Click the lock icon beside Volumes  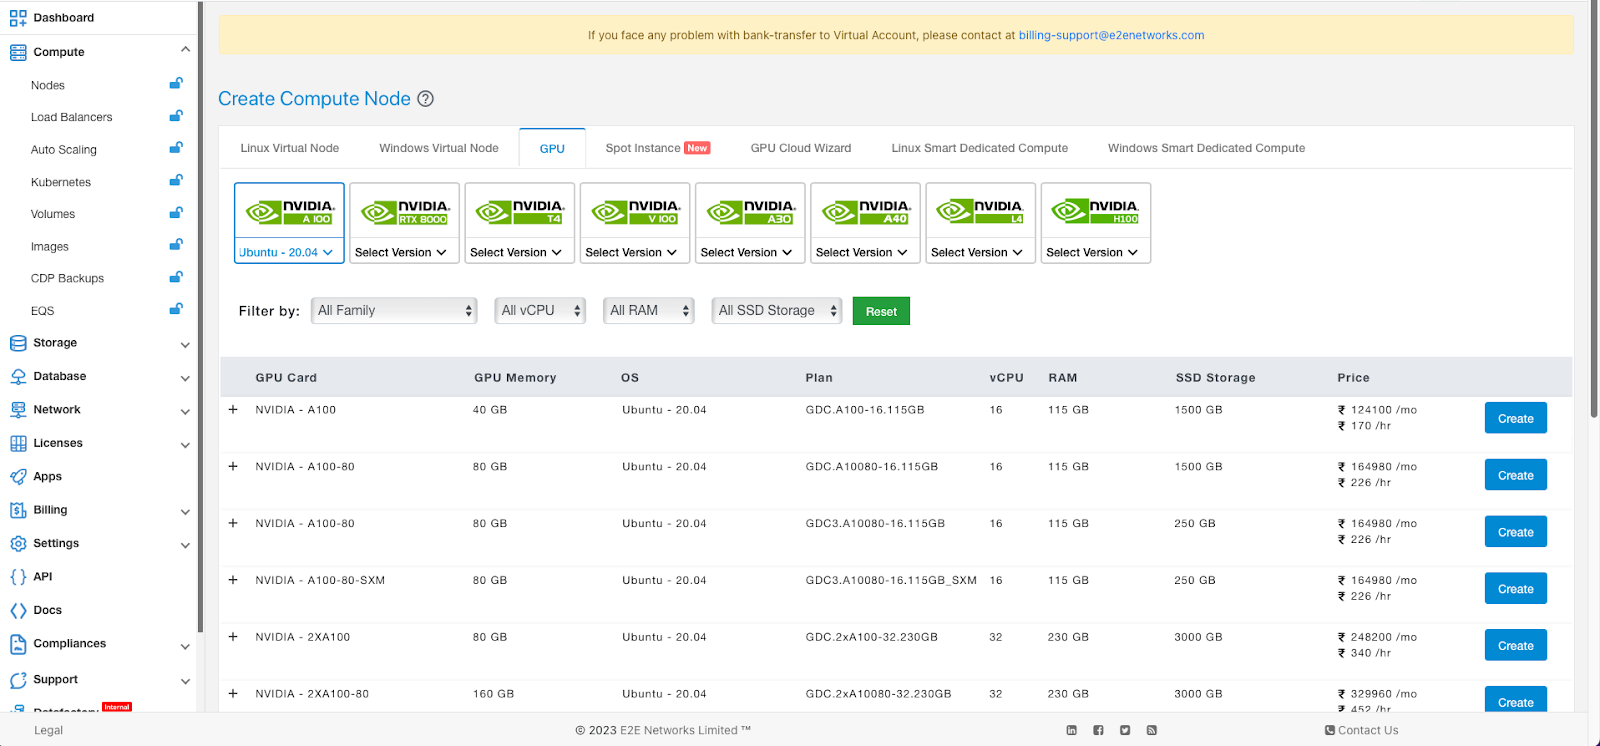tap(176, 213)
